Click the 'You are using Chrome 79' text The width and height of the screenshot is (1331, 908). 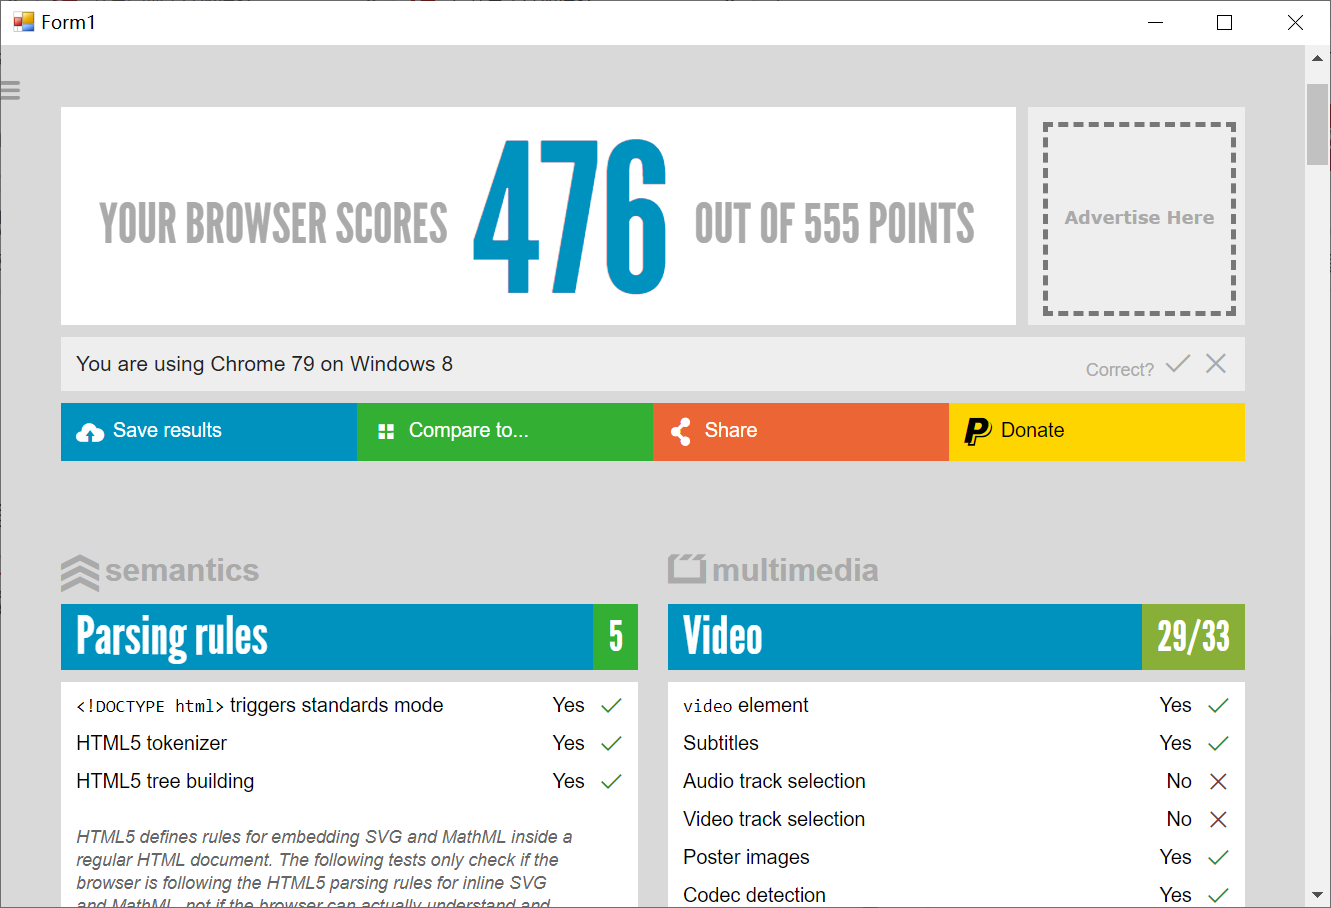click(x=264, y=364)
